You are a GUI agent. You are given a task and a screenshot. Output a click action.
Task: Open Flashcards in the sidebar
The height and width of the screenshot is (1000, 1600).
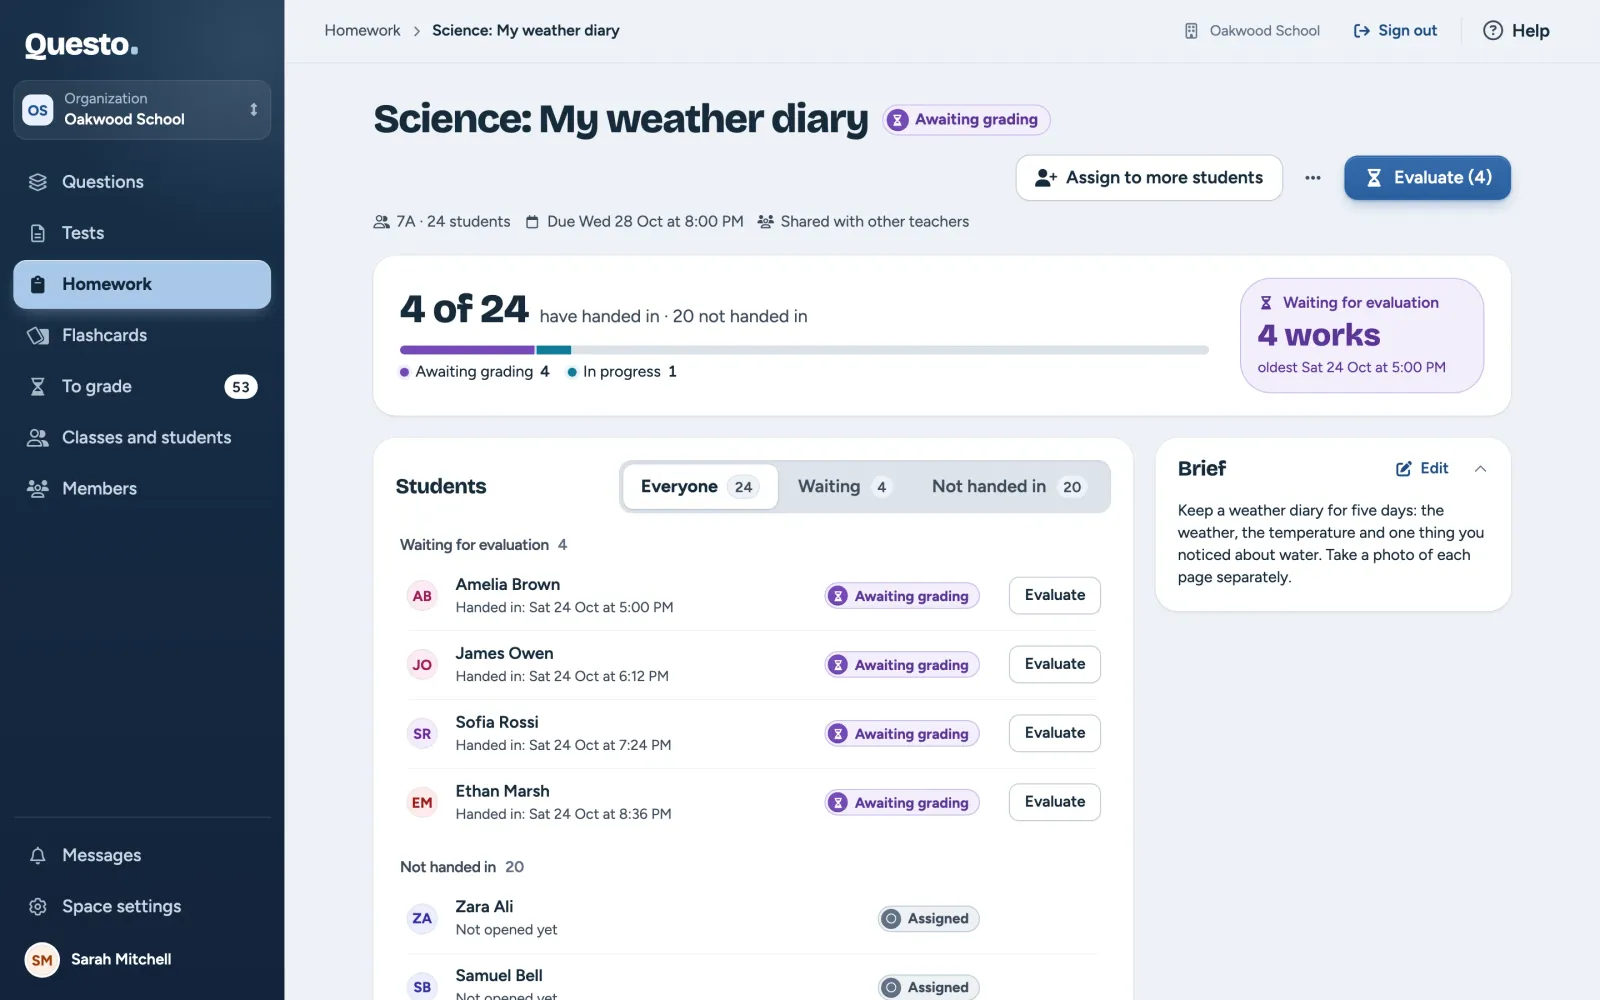click(142, 335)
